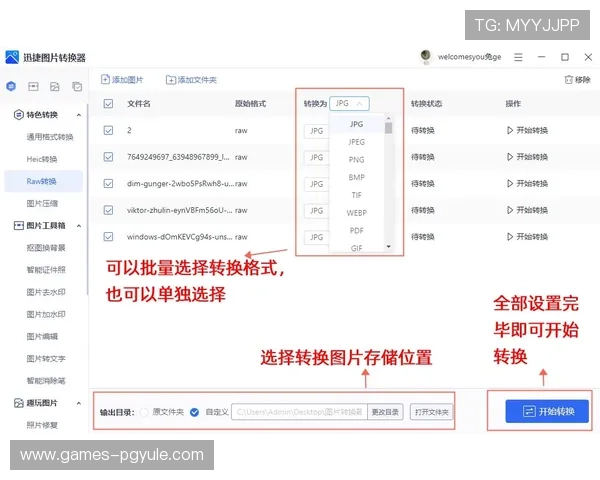Open the JPG format box for windows file

click(316, 237)
